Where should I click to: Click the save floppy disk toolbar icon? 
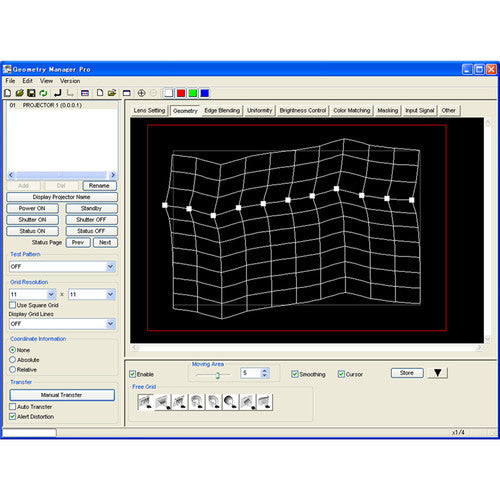click(x=31, y=93)
